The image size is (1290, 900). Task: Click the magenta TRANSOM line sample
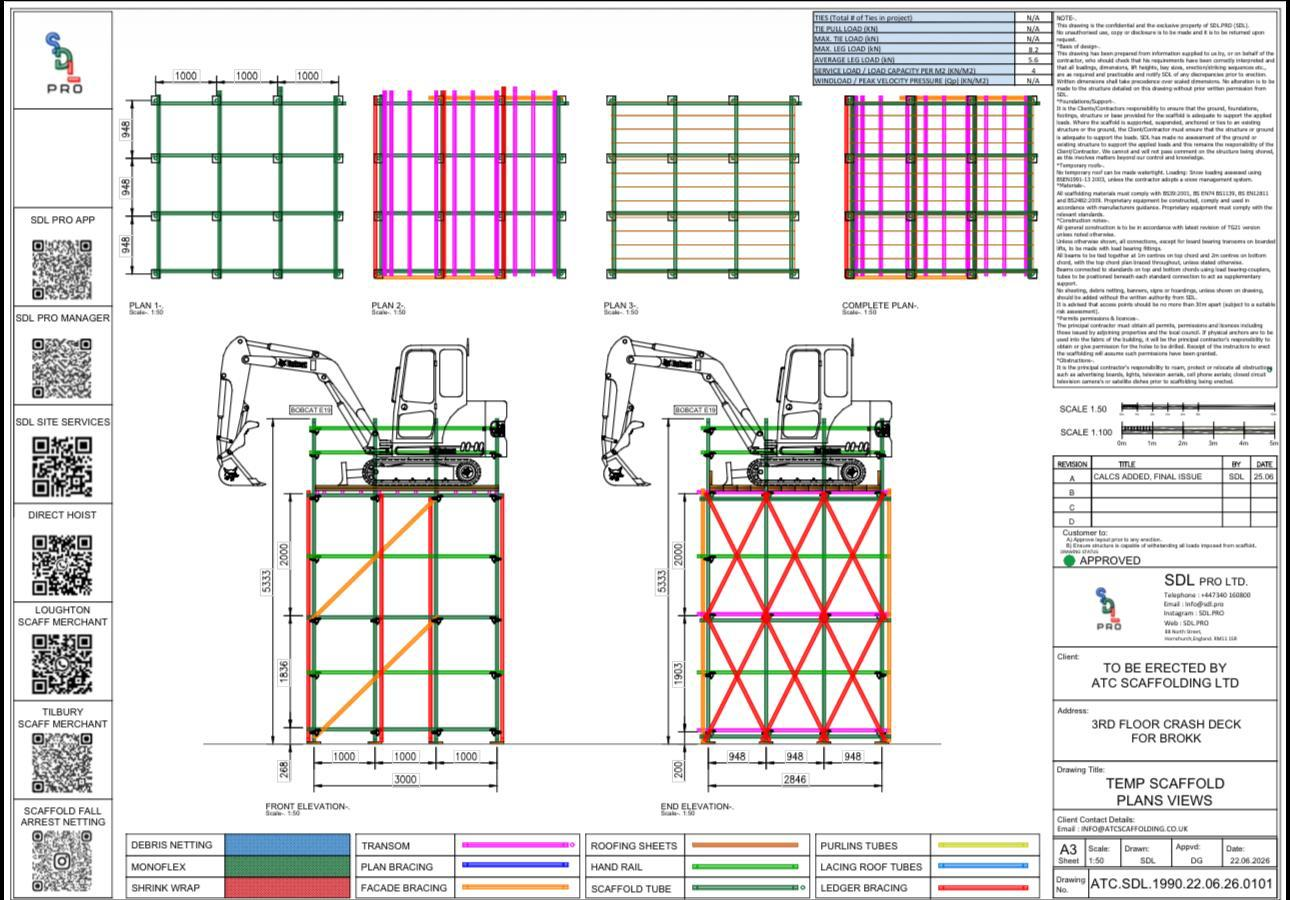coord(518,845)
